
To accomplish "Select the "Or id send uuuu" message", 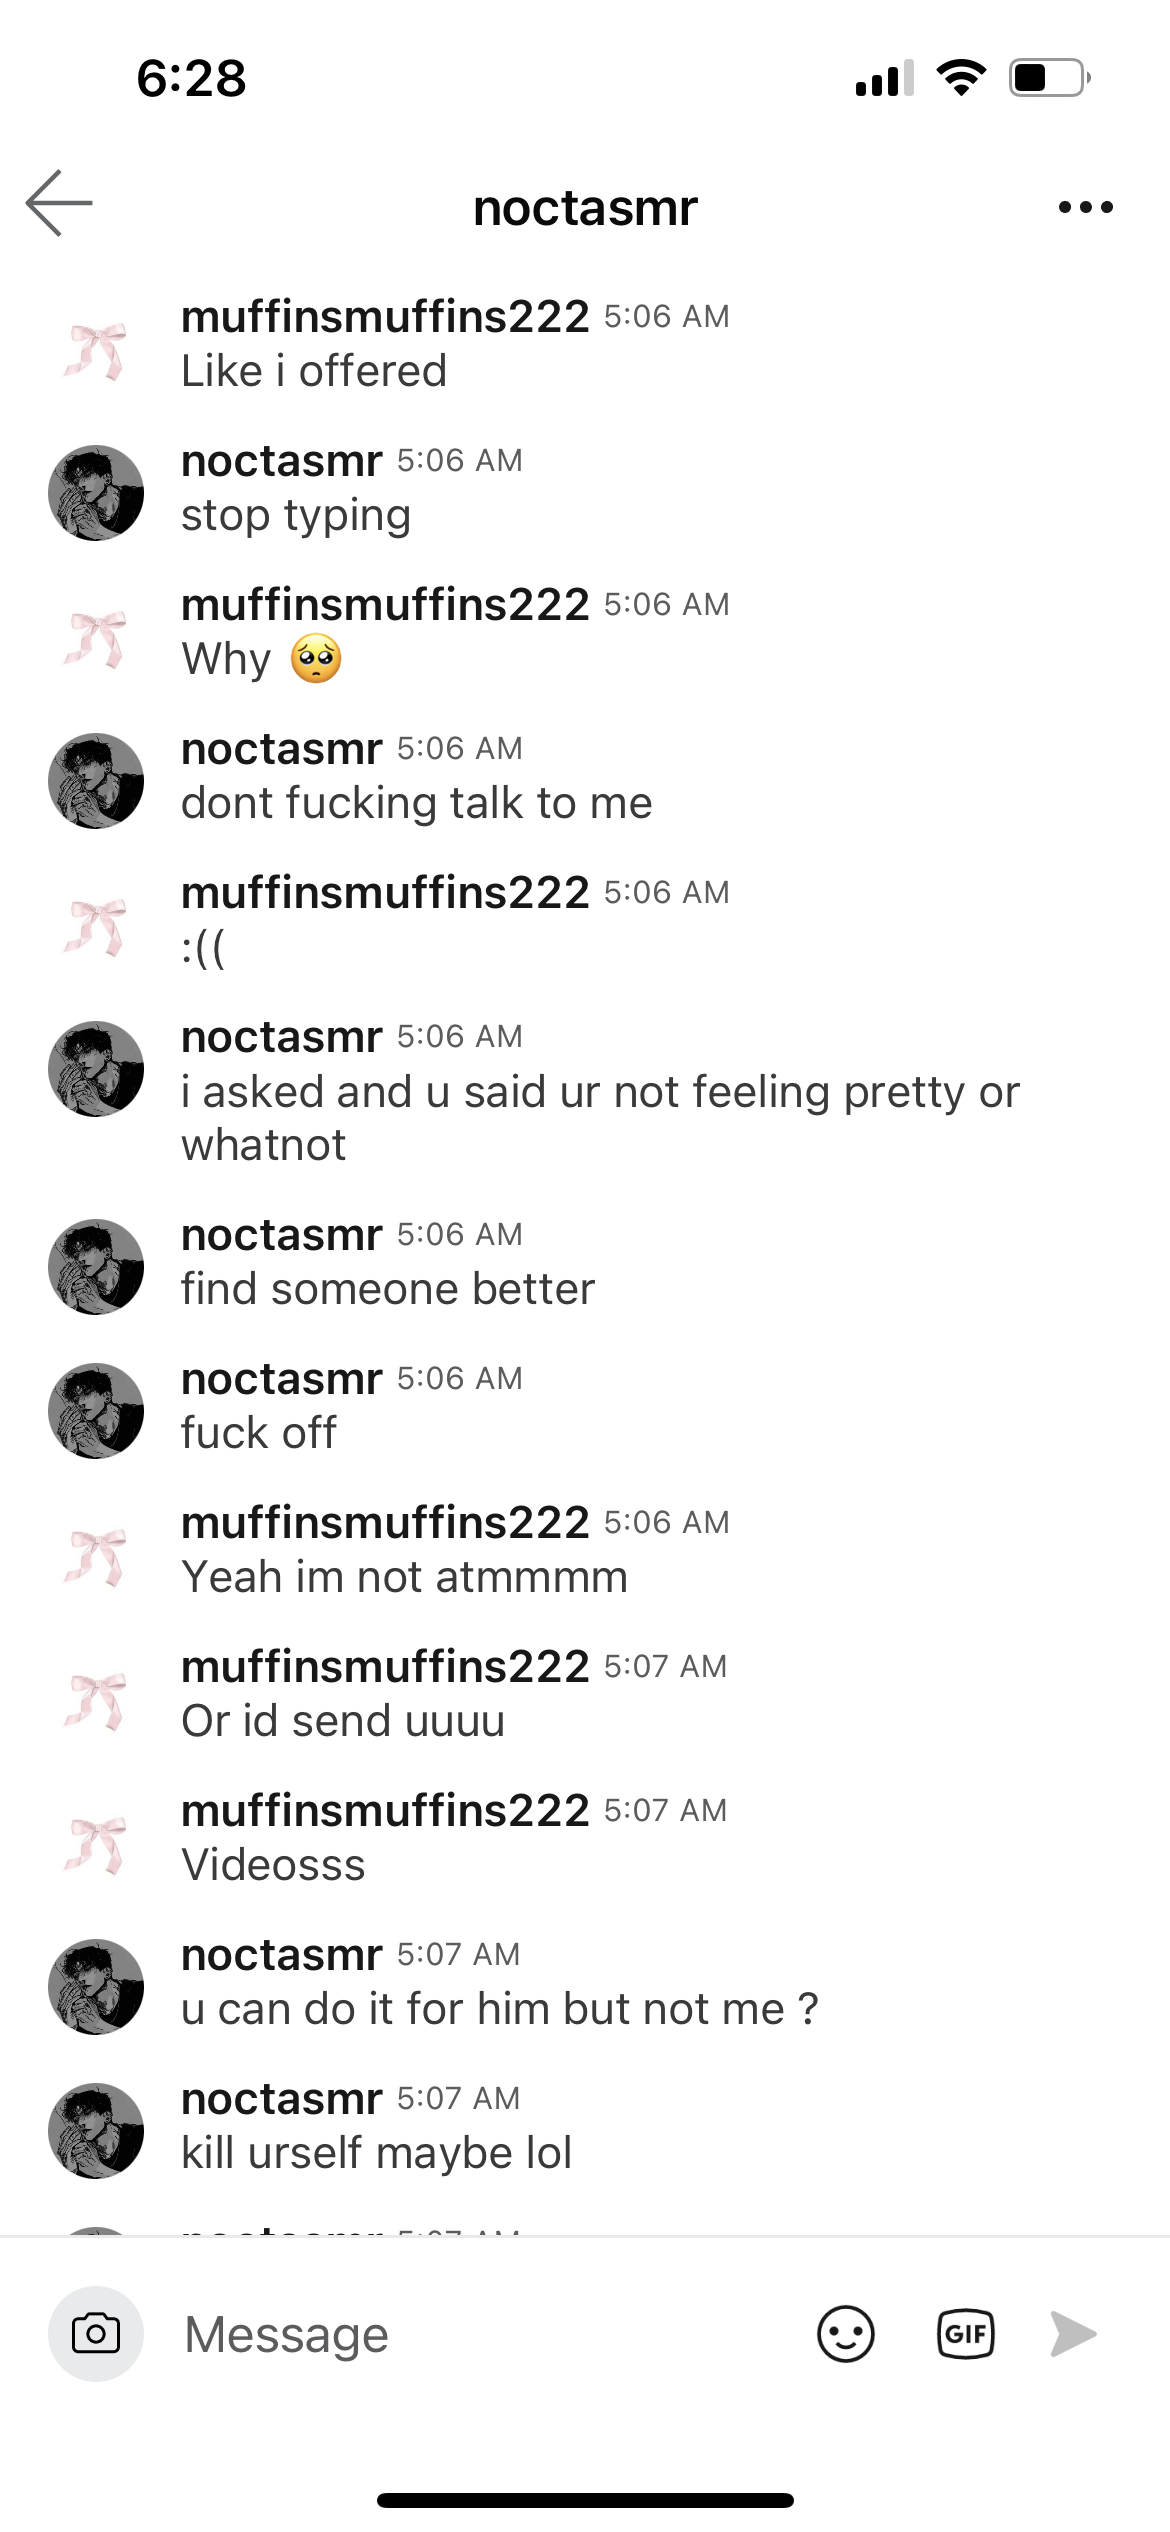I will 343,1721.
